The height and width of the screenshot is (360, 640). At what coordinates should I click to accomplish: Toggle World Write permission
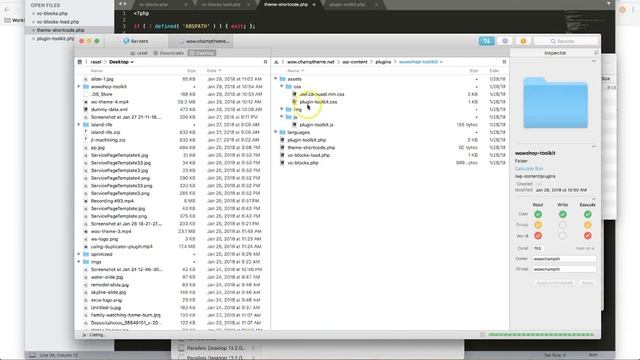pyautogui.click(x=562, y=236)
